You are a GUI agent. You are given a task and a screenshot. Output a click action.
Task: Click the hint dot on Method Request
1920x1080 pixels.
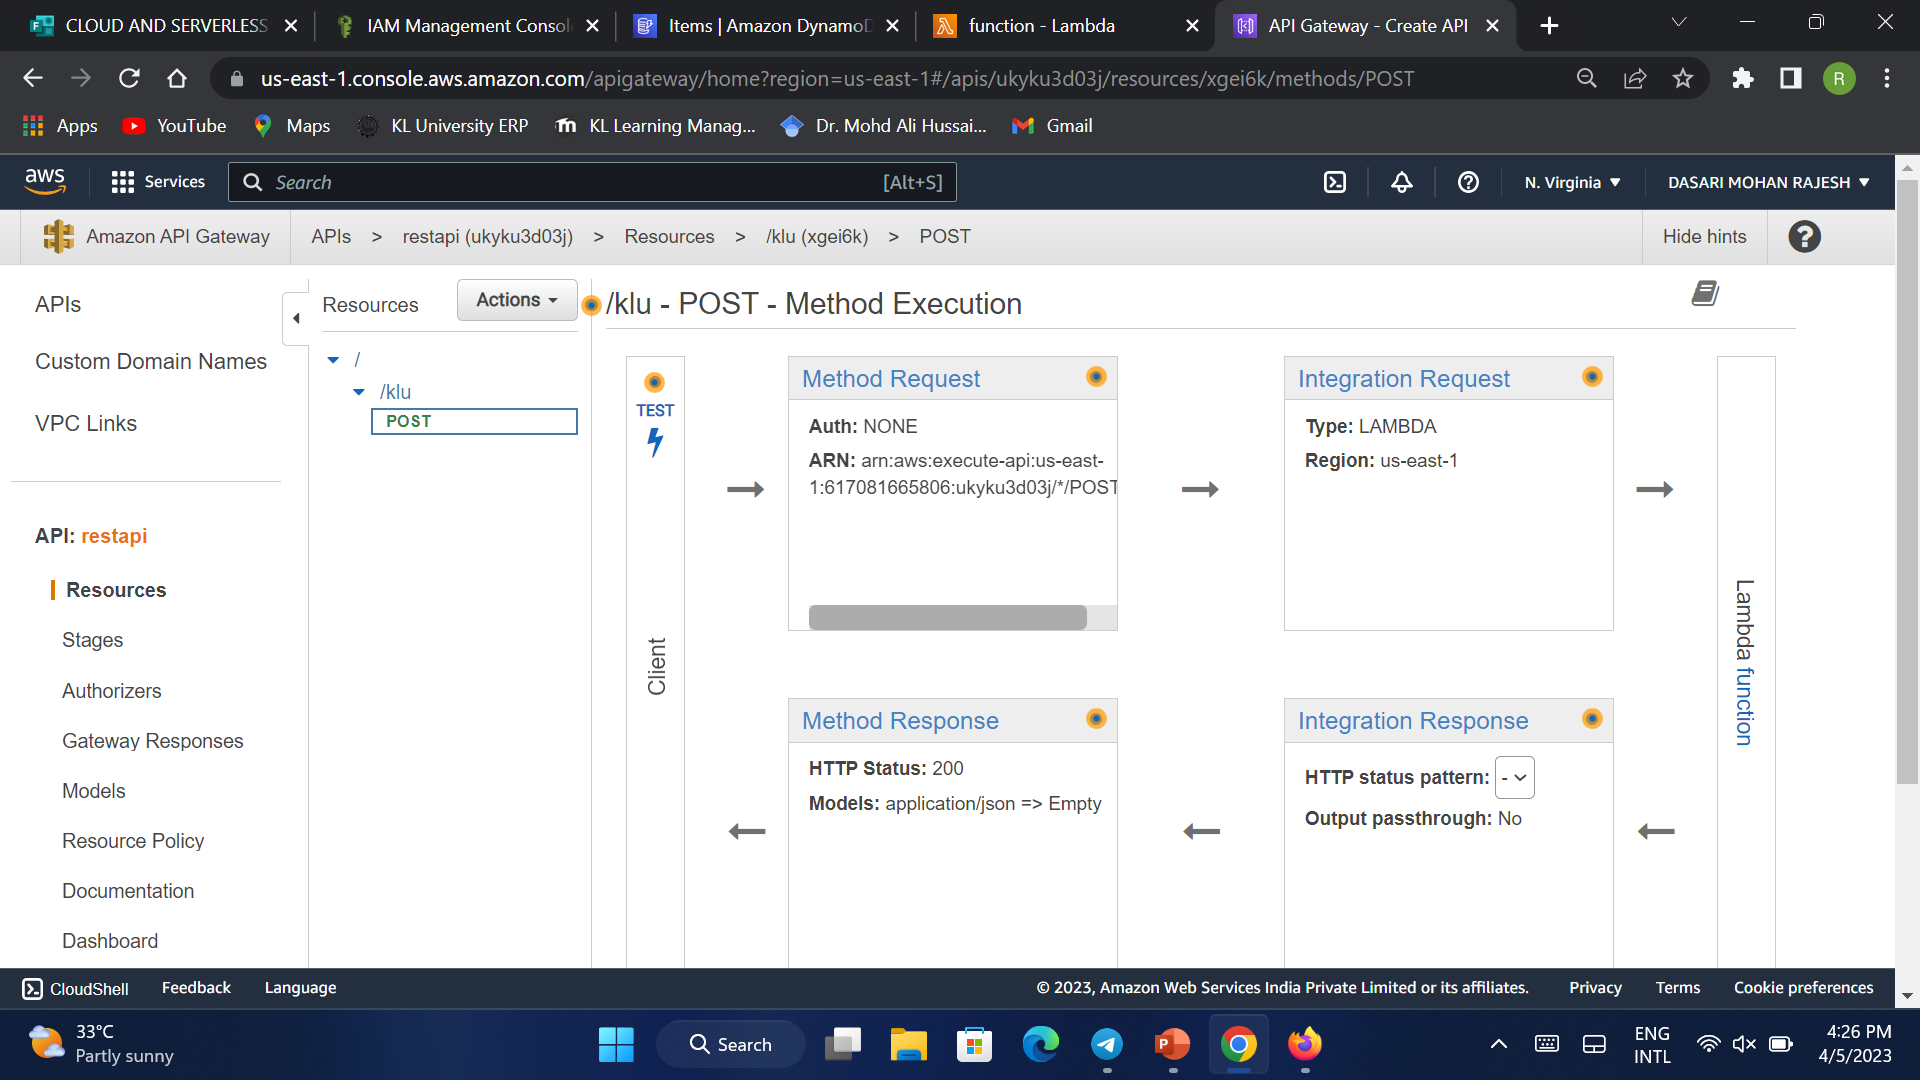(1096, 377)
